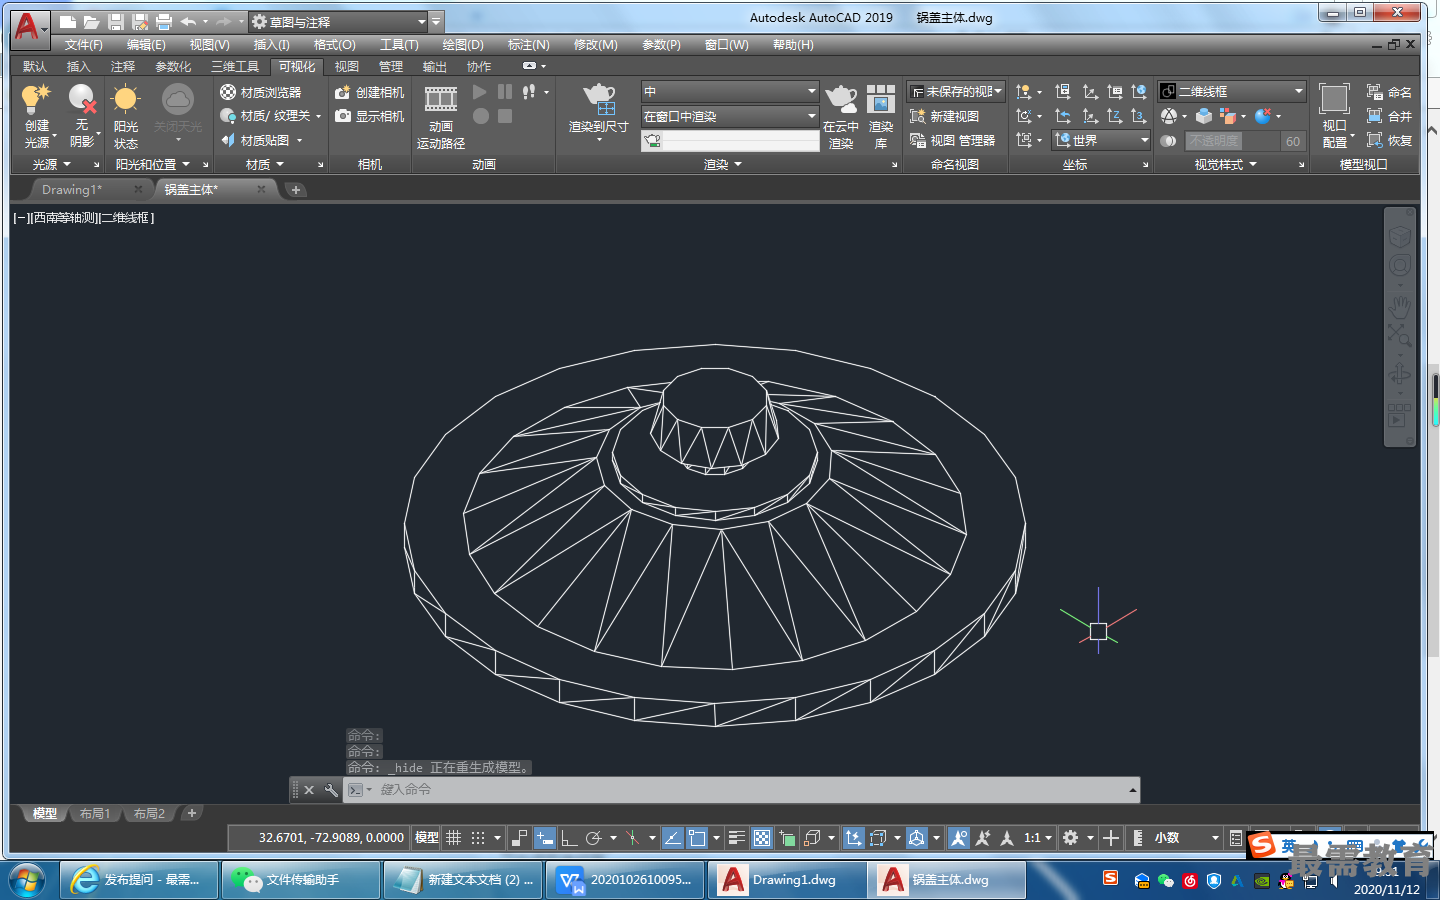Open View Manager (视图管理器)
This screenshot has width=1440, height=900.
(x=952, y=140)
